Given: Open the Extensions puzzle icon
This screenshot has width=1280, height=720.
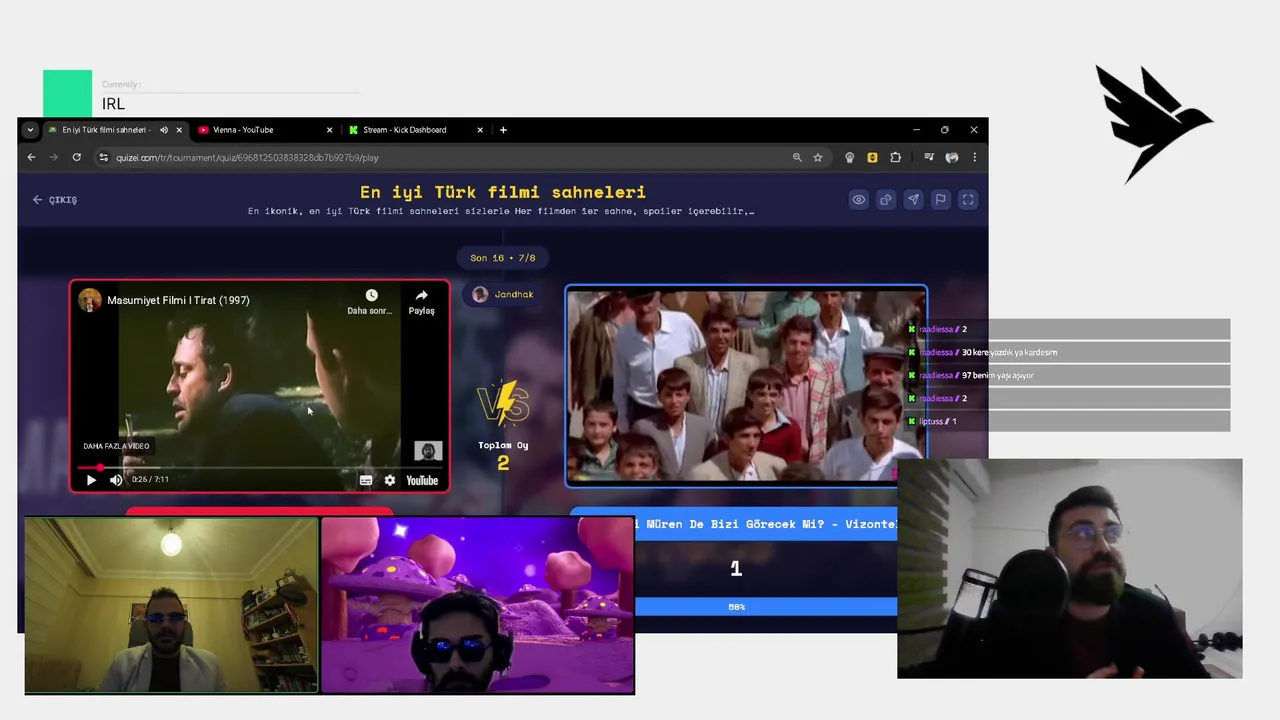Looking at the screenshot, I should 895,157.
